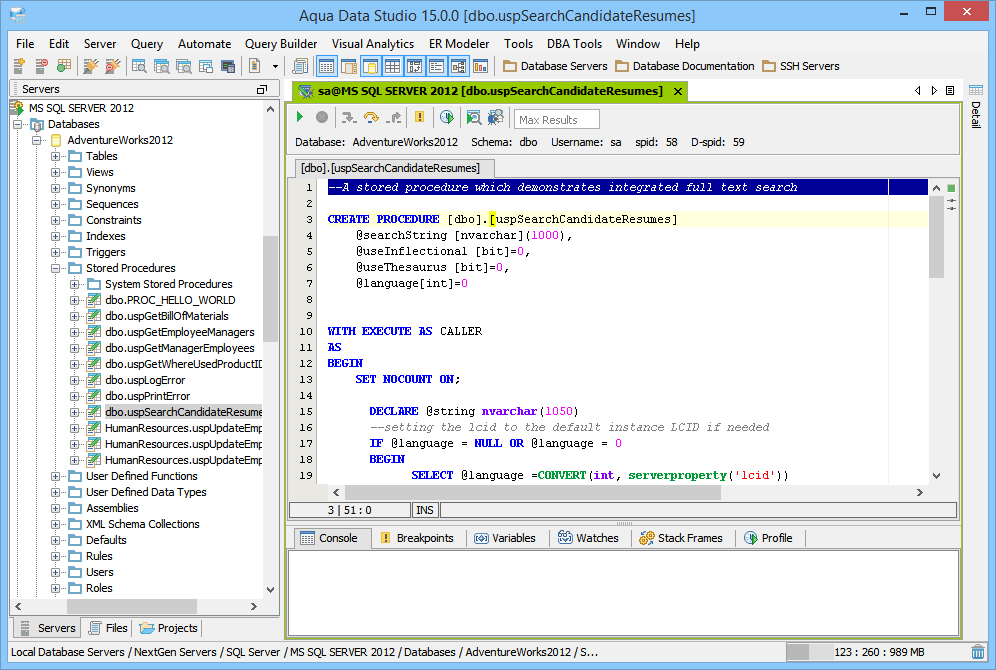Click the Max Results input field

(557, 120)
